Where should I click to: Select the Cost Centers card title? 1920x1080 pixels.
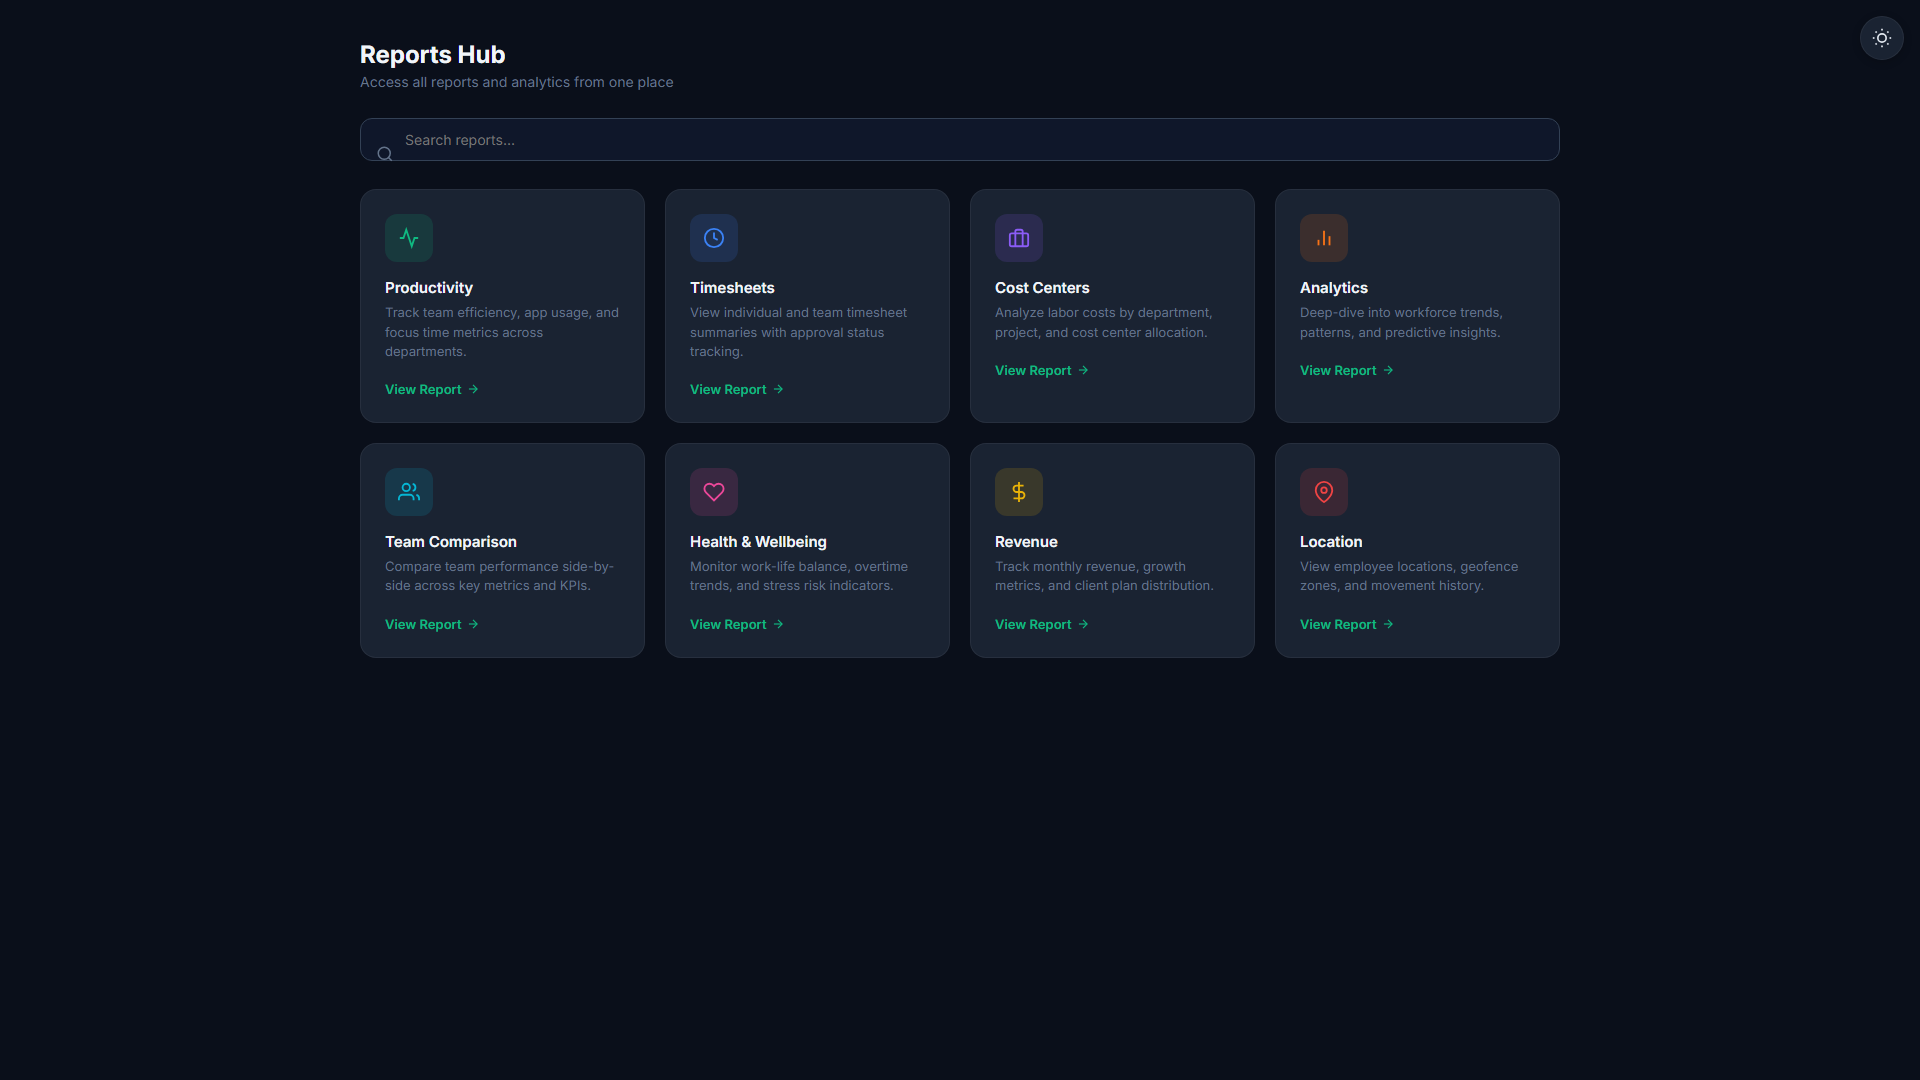(x=1042, y=288)
